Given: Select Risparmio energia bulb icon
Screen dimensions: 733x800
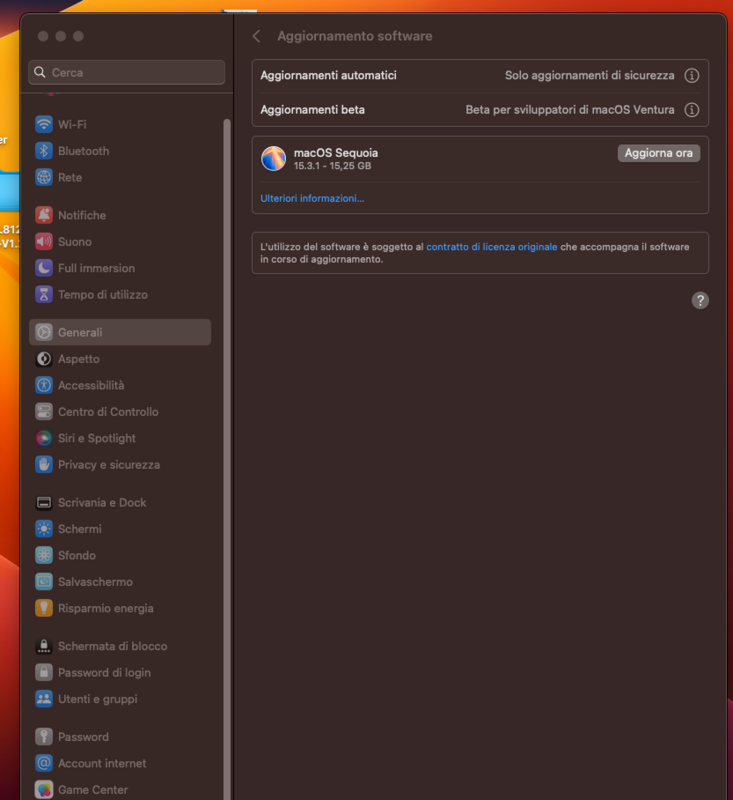Looking at the screenshot, I should 44,608.
